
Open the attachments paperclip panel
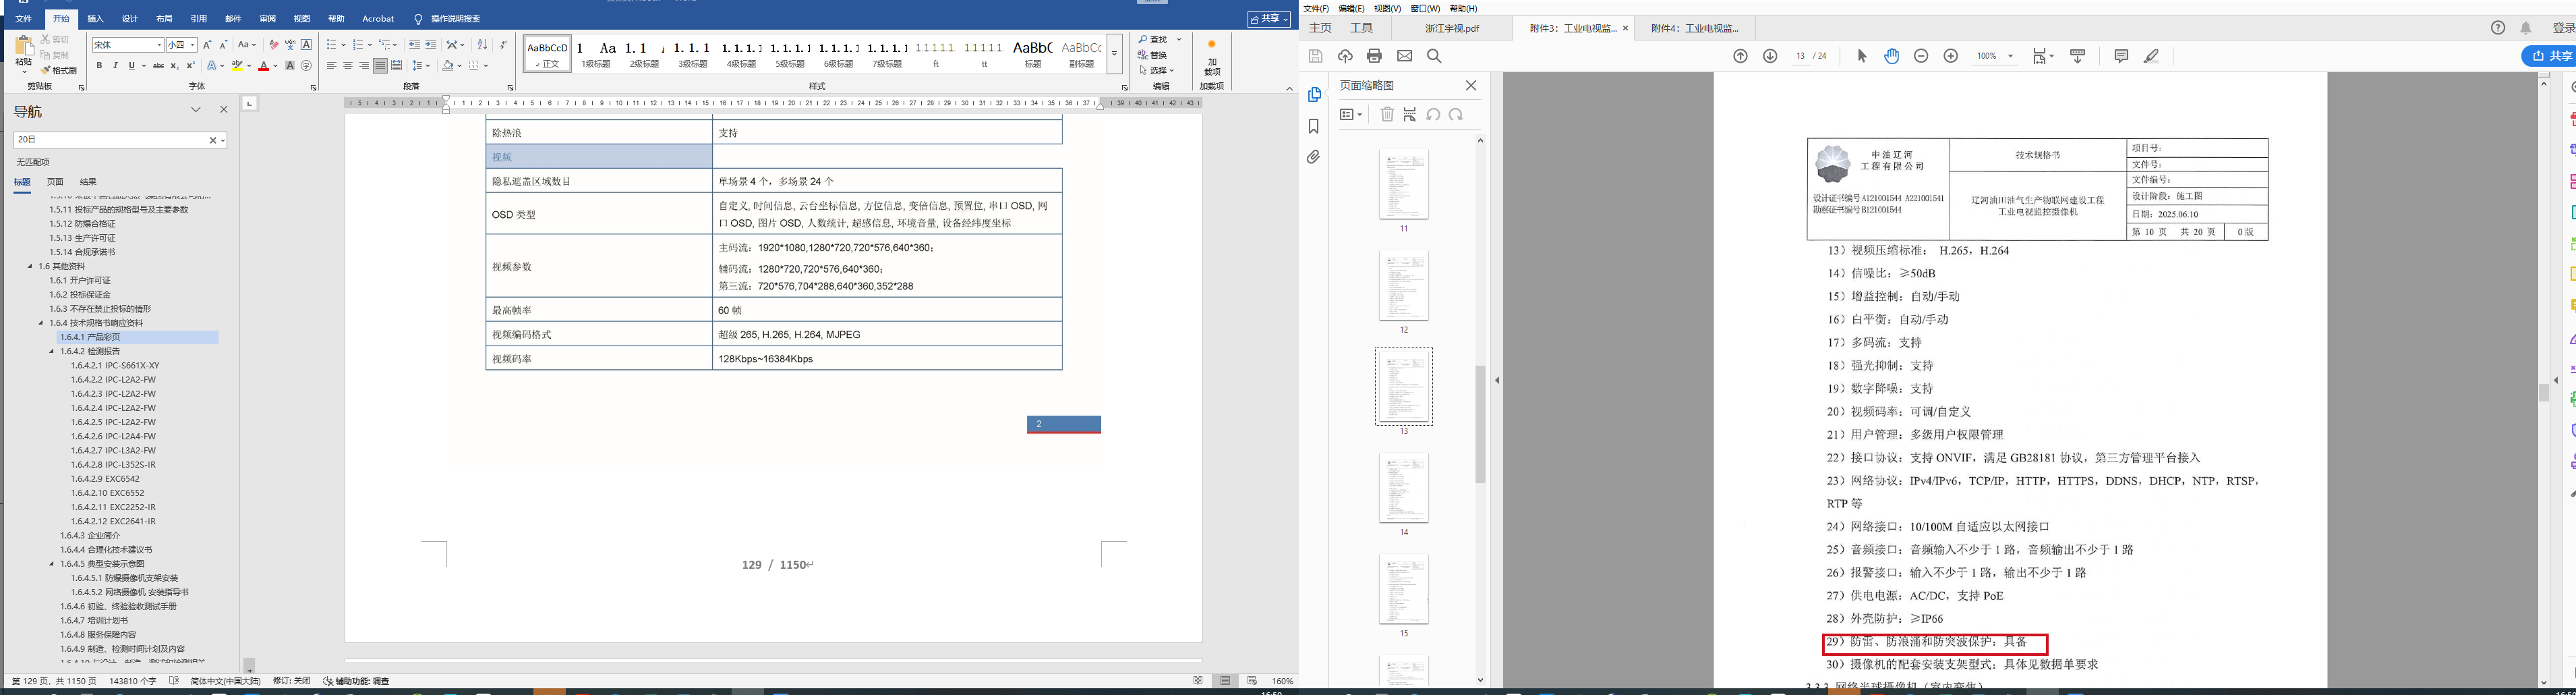tap(1314, 157)
